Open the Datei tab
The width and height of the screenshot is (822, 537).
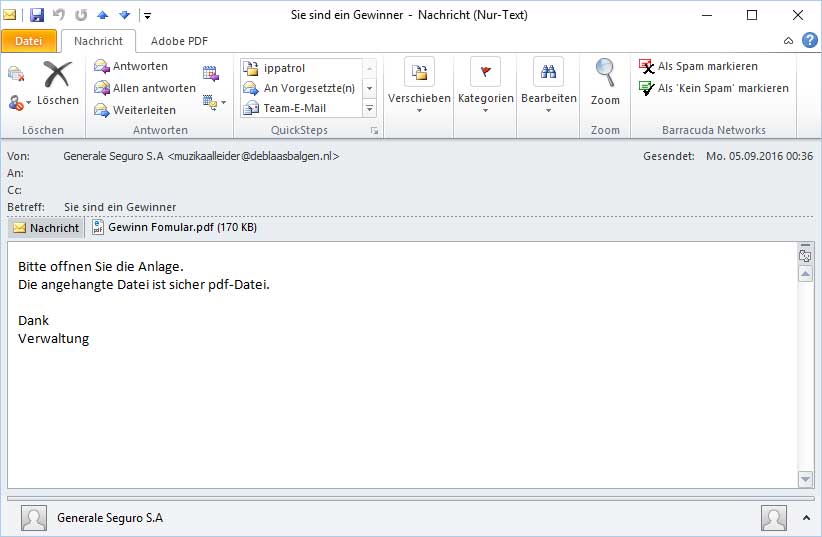tap(29, 41)
